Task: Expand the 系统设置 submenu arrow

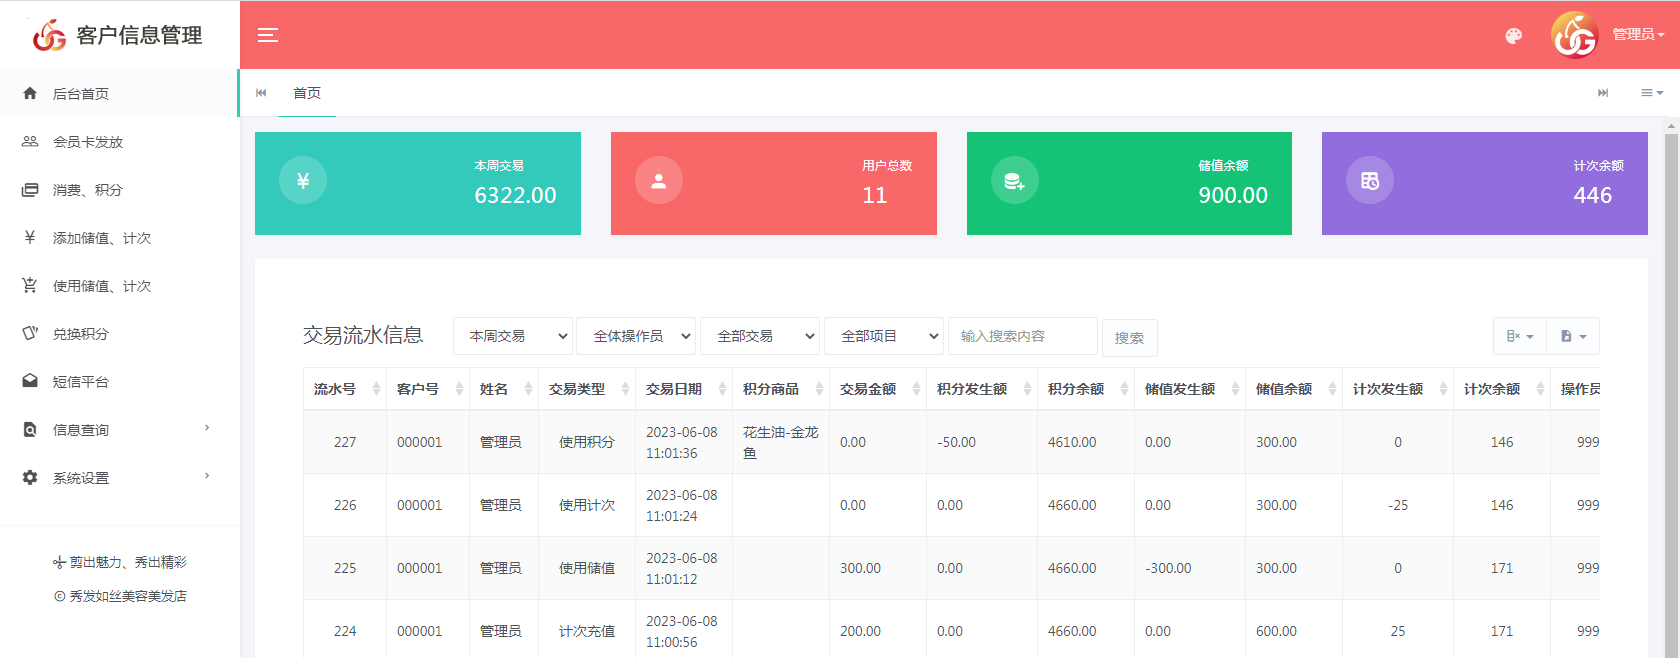Action: 207,476
